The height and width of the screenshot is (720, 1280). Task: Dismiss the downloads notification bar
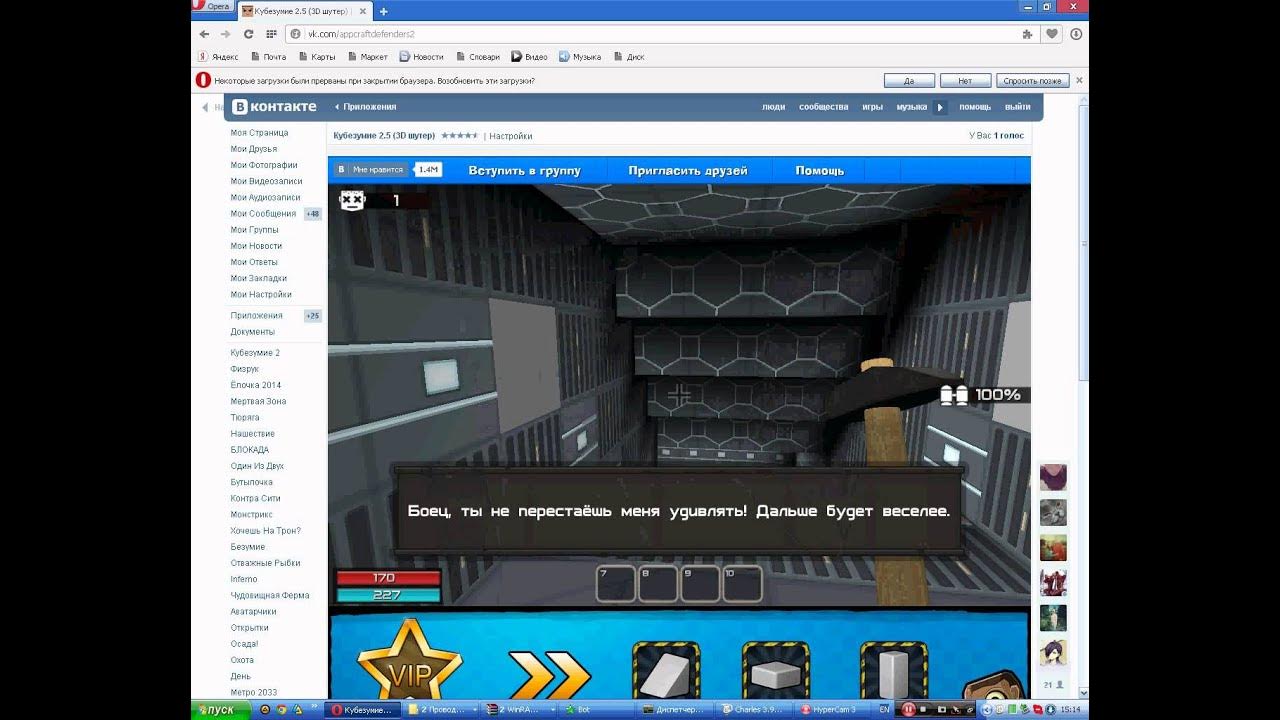pos(1079,80)
